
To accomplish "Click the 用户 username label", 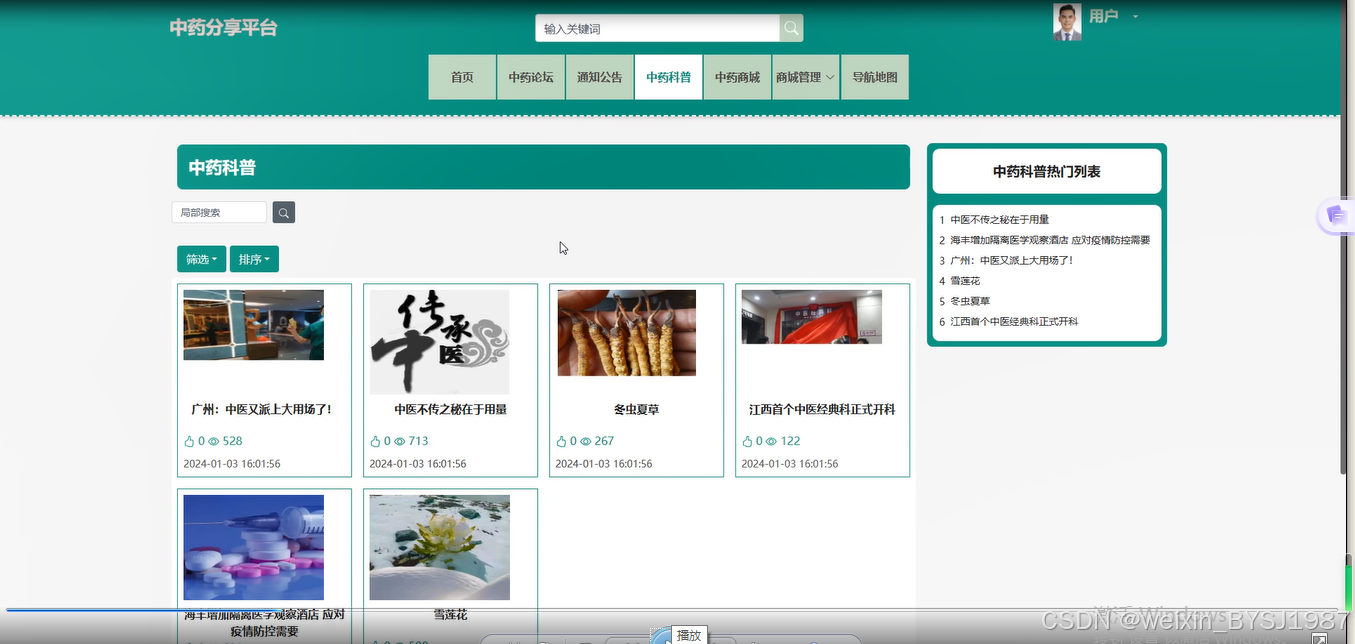I will 1103,16.
